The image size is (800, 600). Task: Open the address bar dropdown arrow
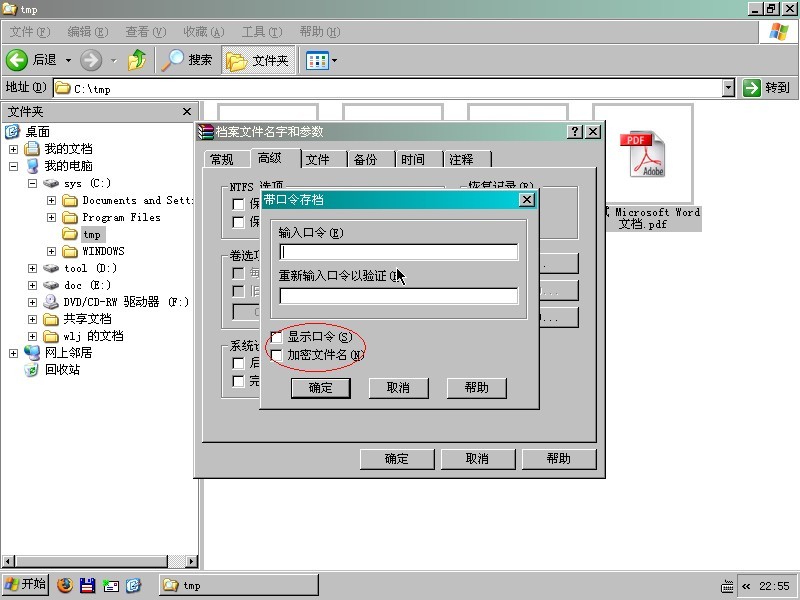[x=728, y=88]
